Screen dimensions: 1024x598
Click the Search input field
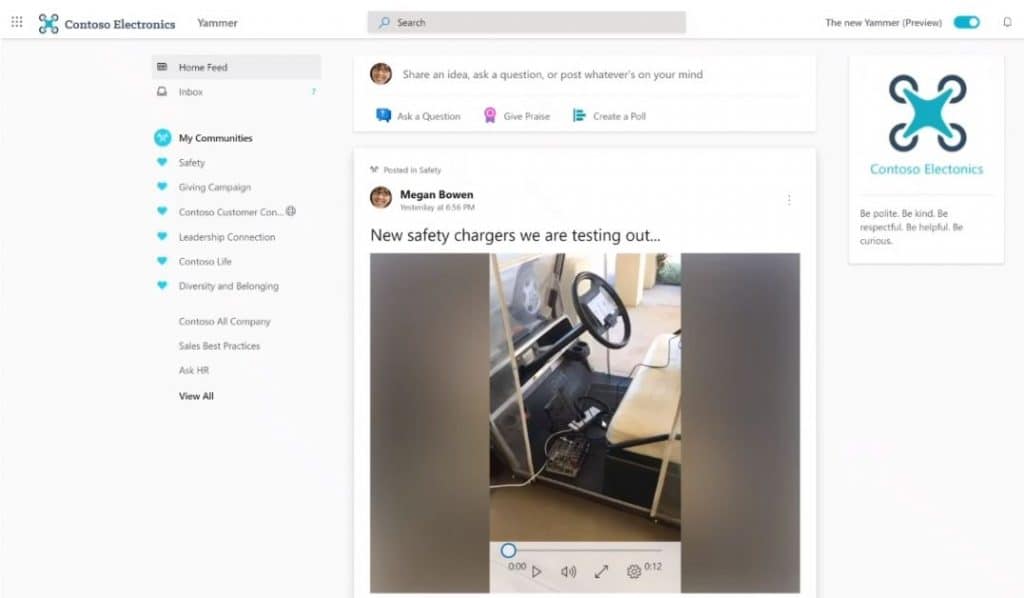click(527, 22)
